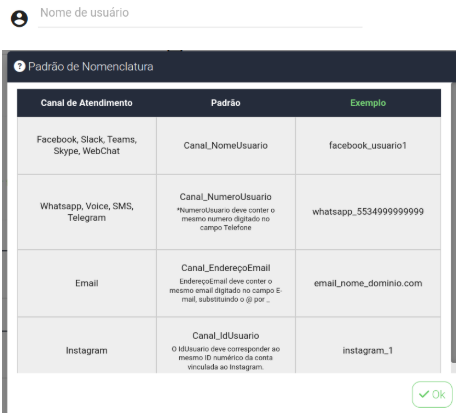Click the Facebook, Slack, Teams channel cell

(87, 146)
